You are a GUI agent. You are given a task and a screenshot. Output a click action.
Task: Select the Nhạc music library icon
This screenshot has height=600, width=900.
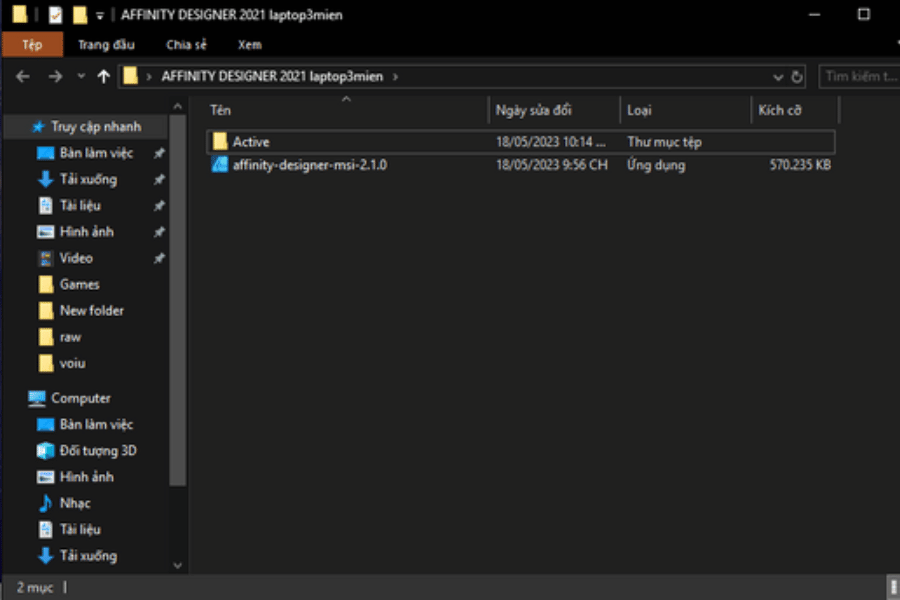coord(45,503)
